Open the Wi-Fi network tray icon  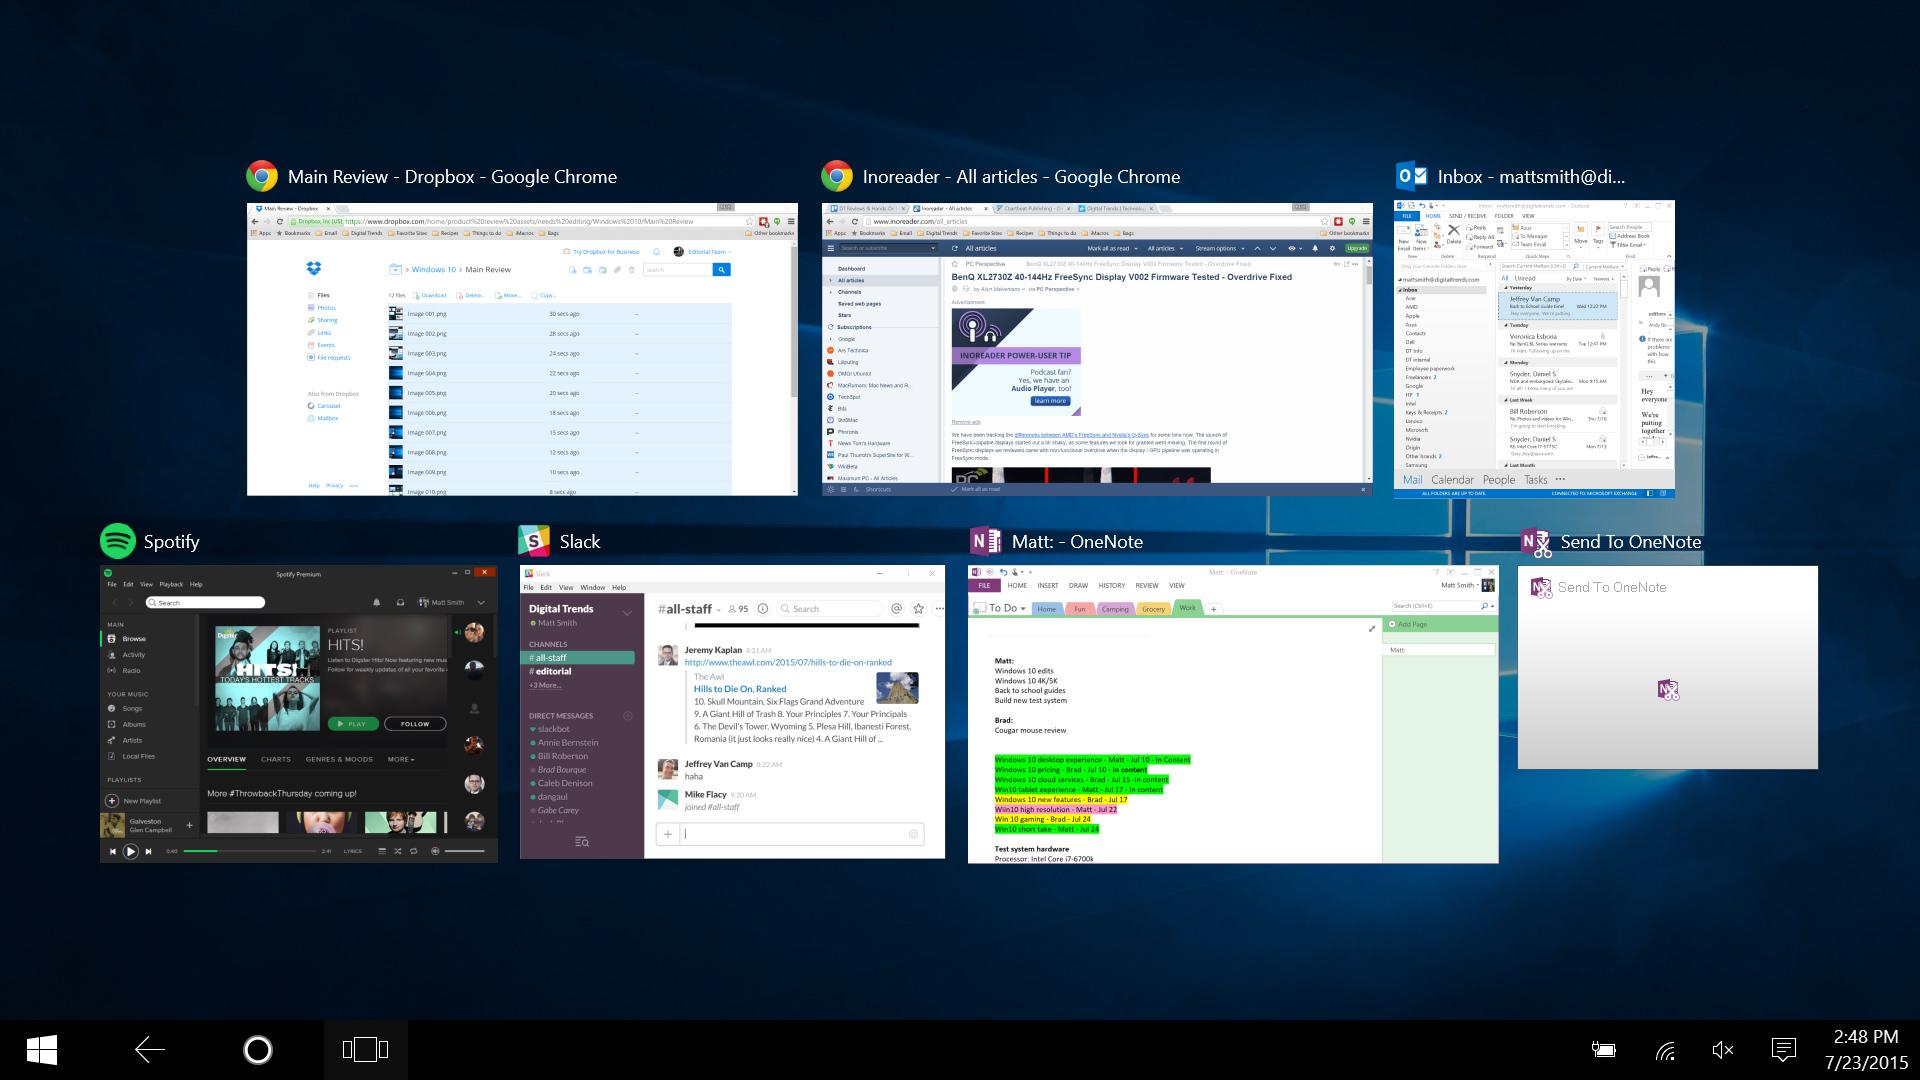(1665, 1050)
